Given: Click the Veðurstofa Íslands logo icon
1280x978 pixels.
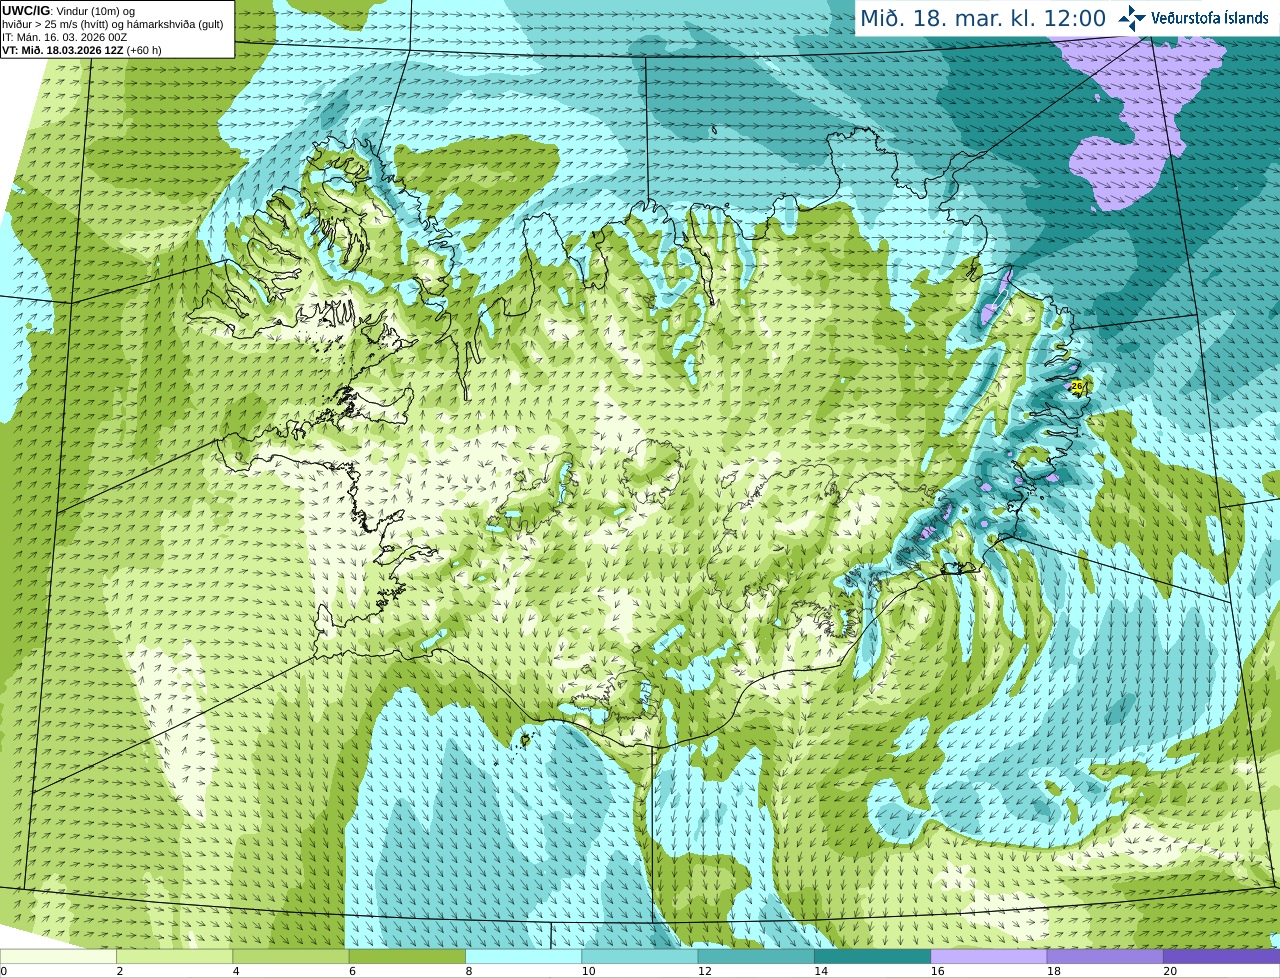Looking at the screenshot, I should (x=1132, y=17).
